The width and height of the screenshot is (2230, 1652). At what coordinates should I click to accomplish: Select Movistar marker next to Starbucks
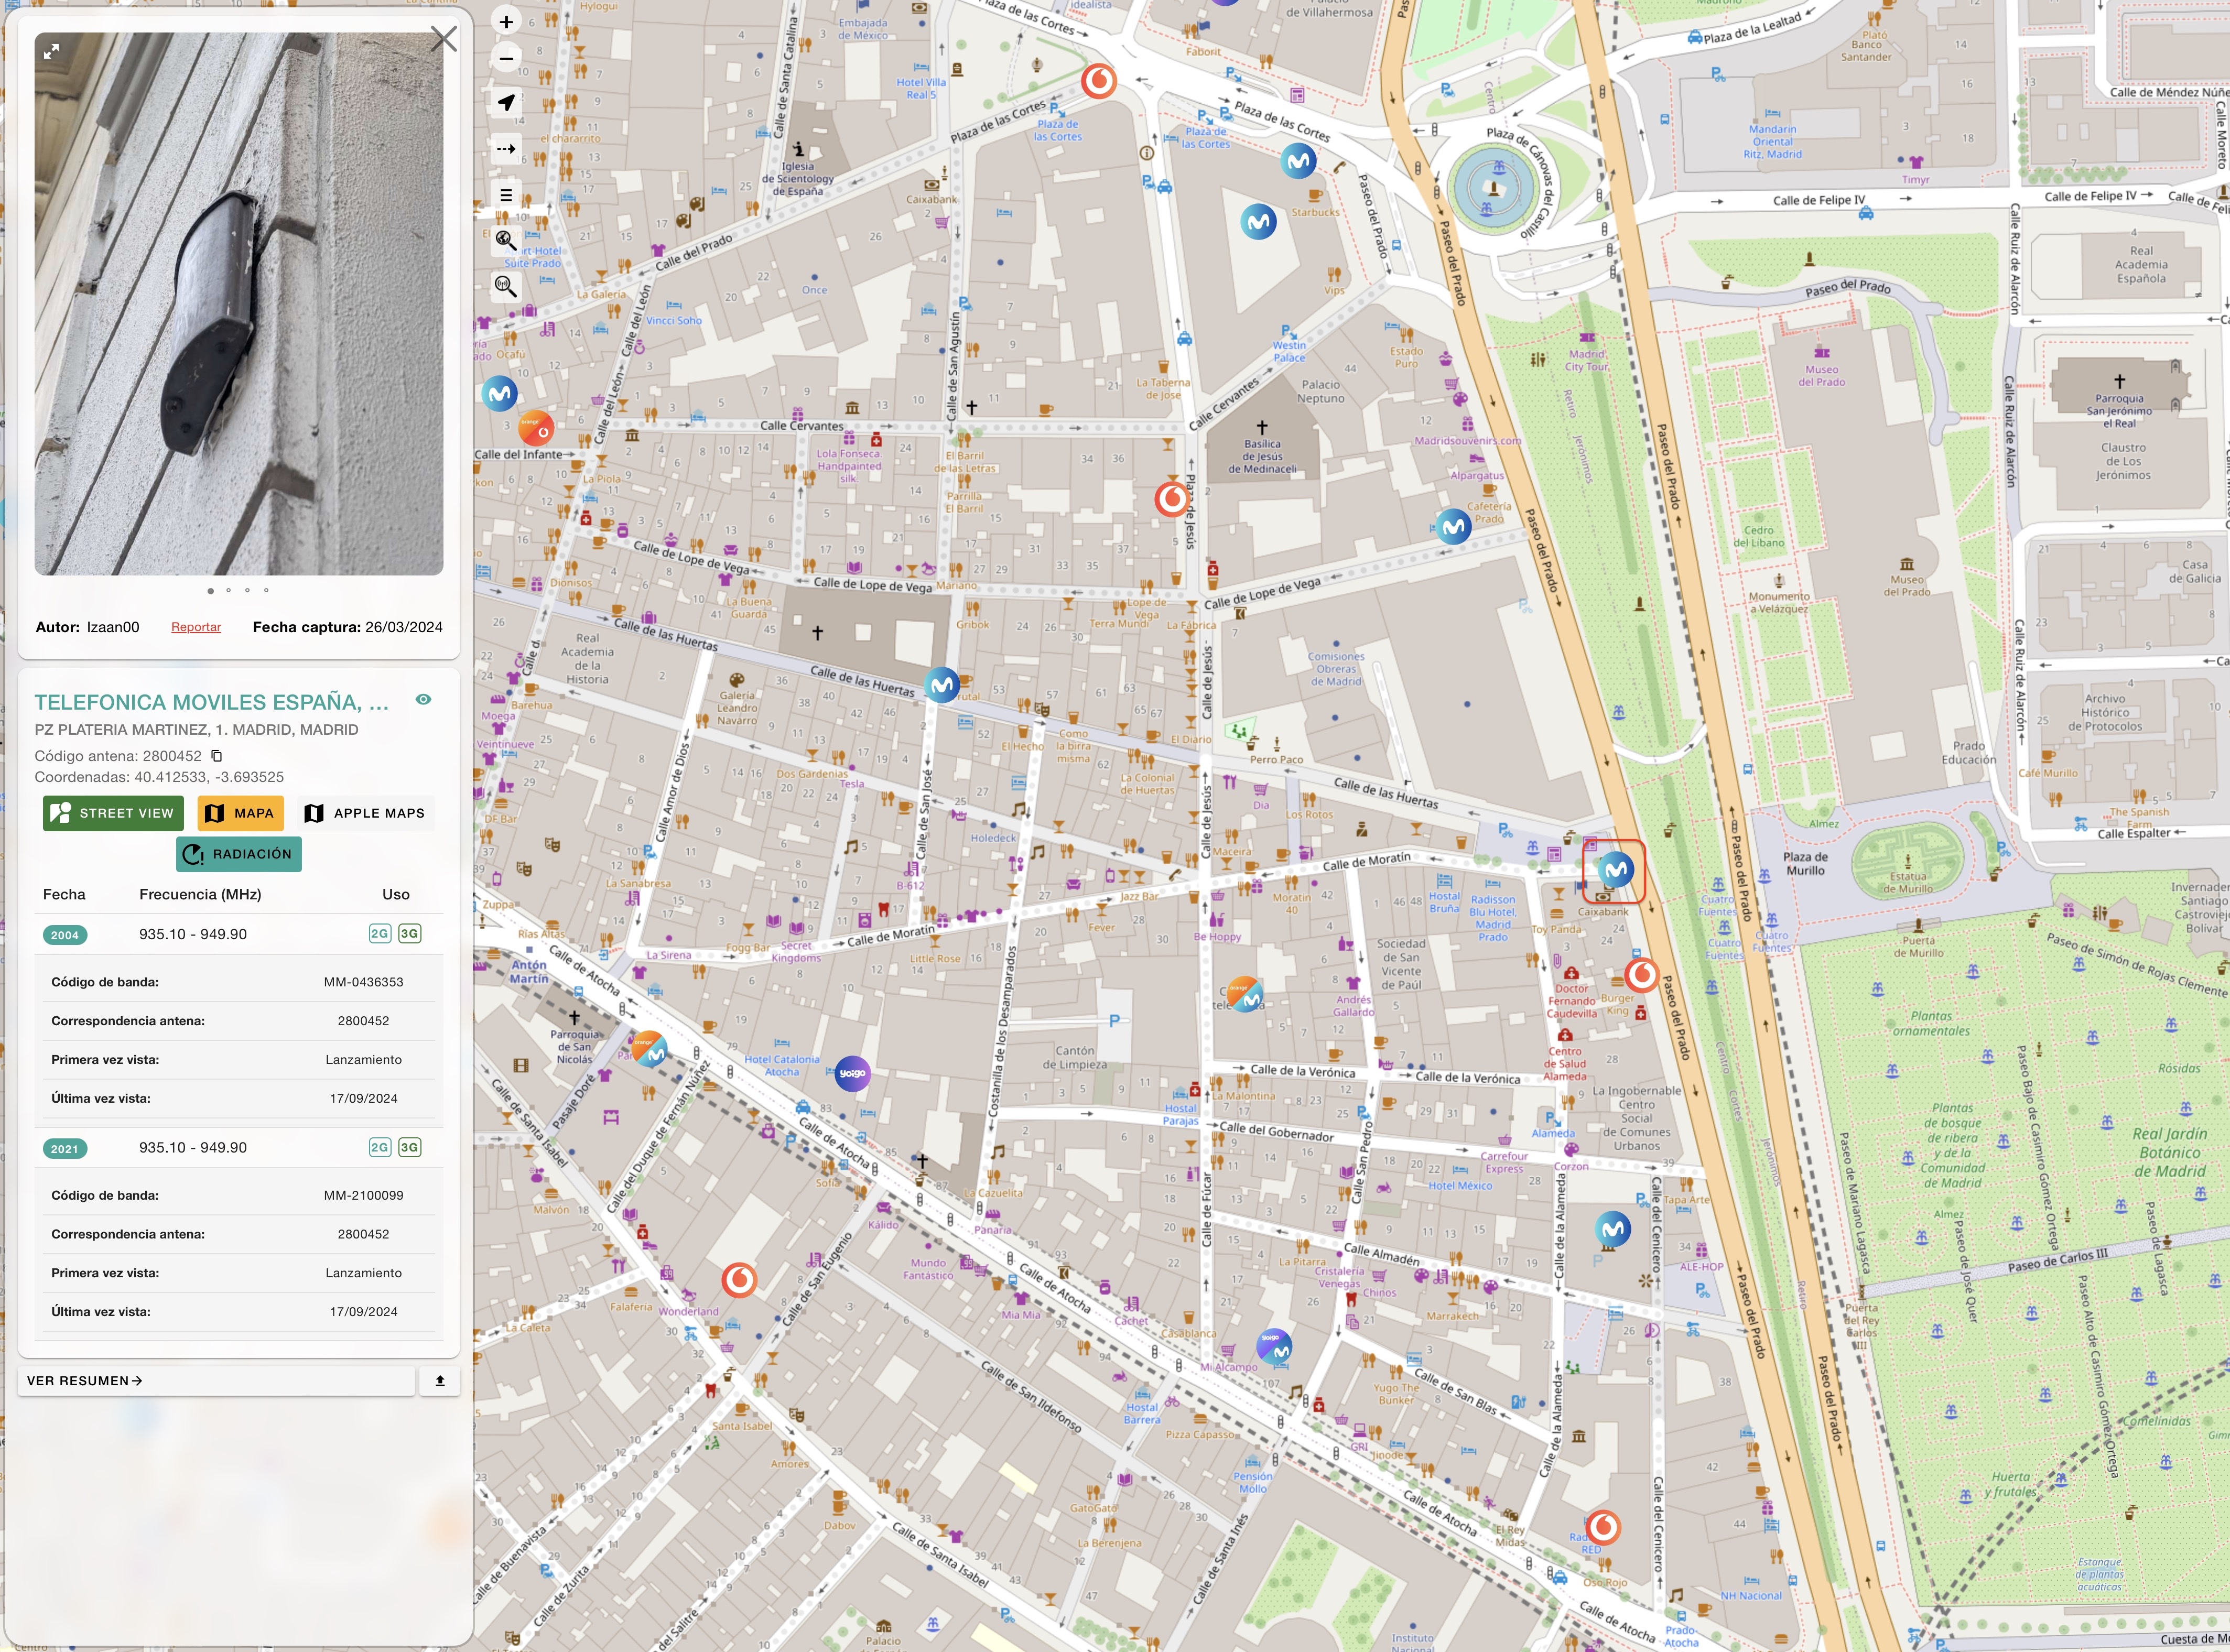[1298, 161]
